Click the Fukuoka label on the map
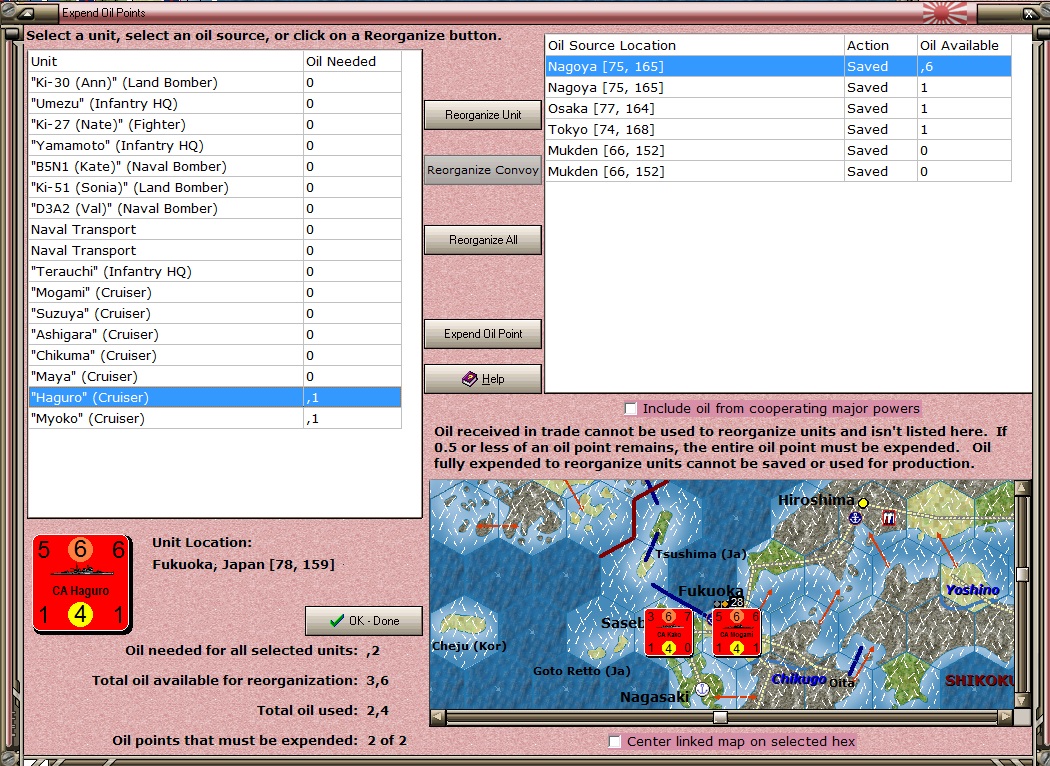The image size is (1050, 766). [x=710, y=591]
